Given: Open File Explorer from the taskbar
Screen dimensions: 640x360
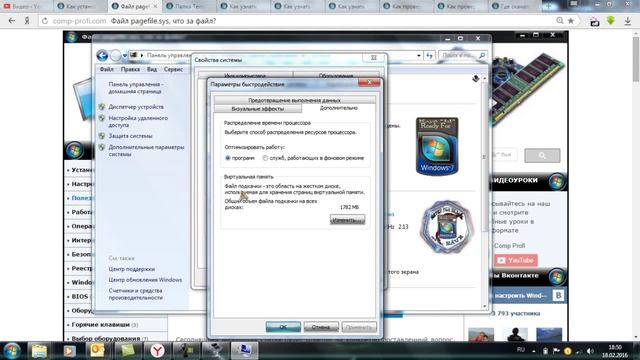Looking at the screenshot, I should pyautogui.click(x=39, y=351).
